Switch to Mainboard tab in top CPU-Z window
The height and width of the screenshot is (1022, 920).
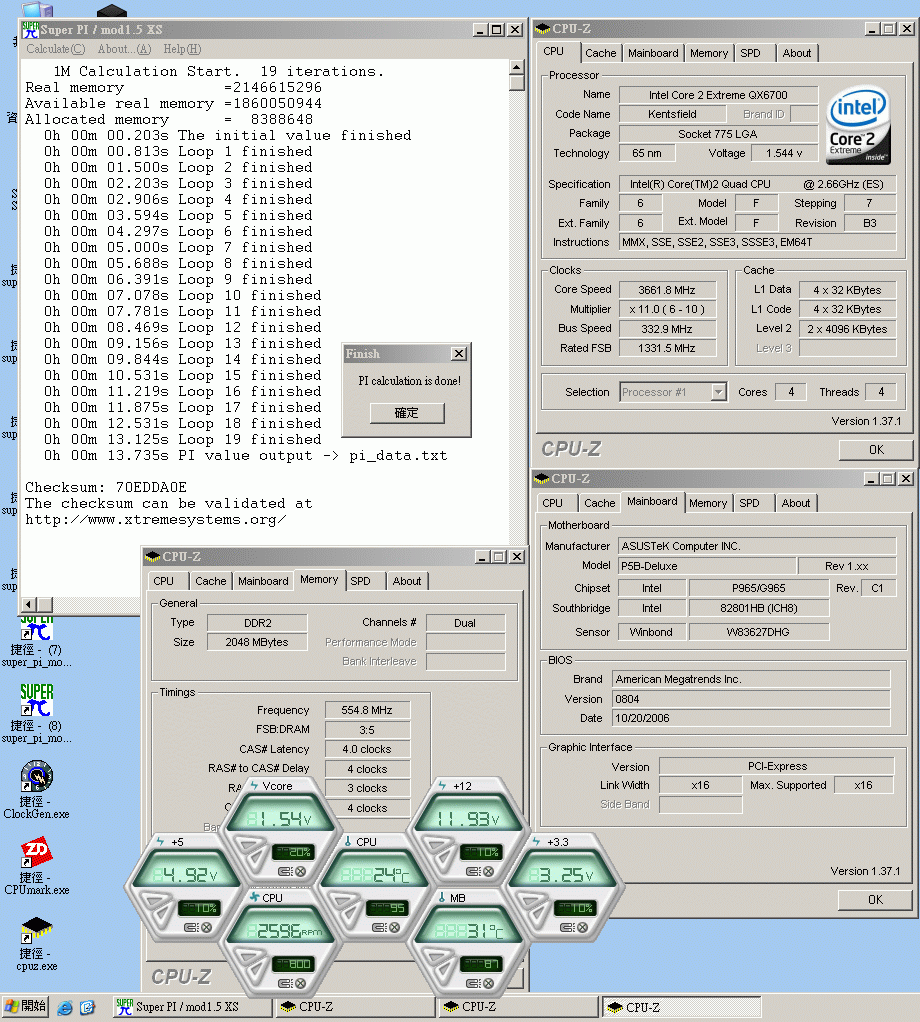click(653, 53)
